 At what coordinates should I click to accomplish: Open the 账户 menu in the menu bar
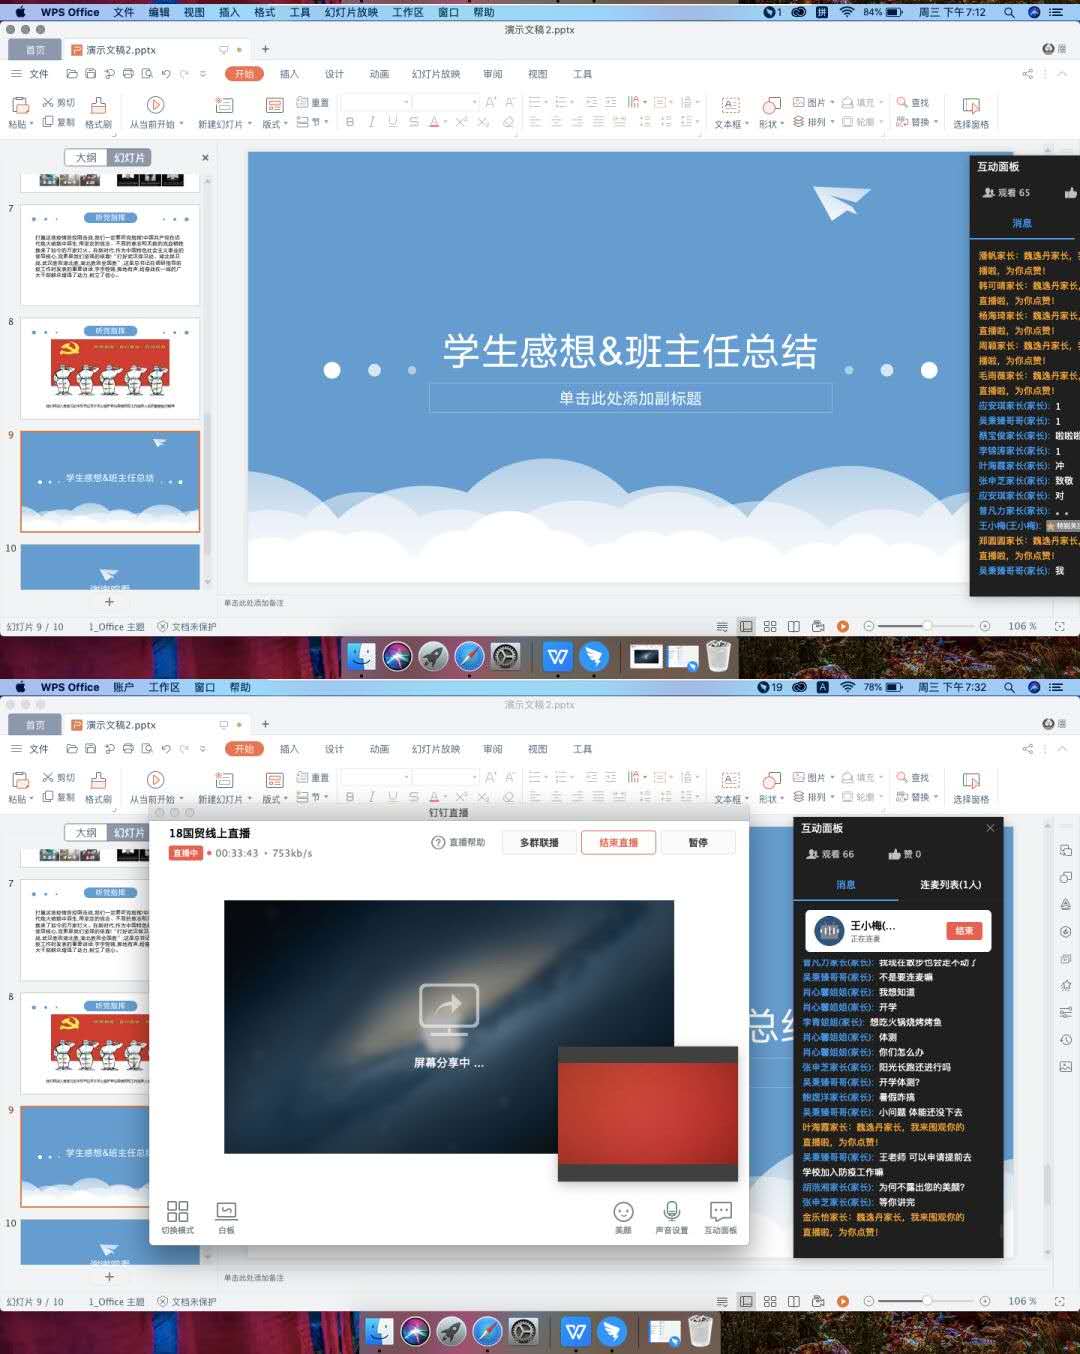[123, 687]
